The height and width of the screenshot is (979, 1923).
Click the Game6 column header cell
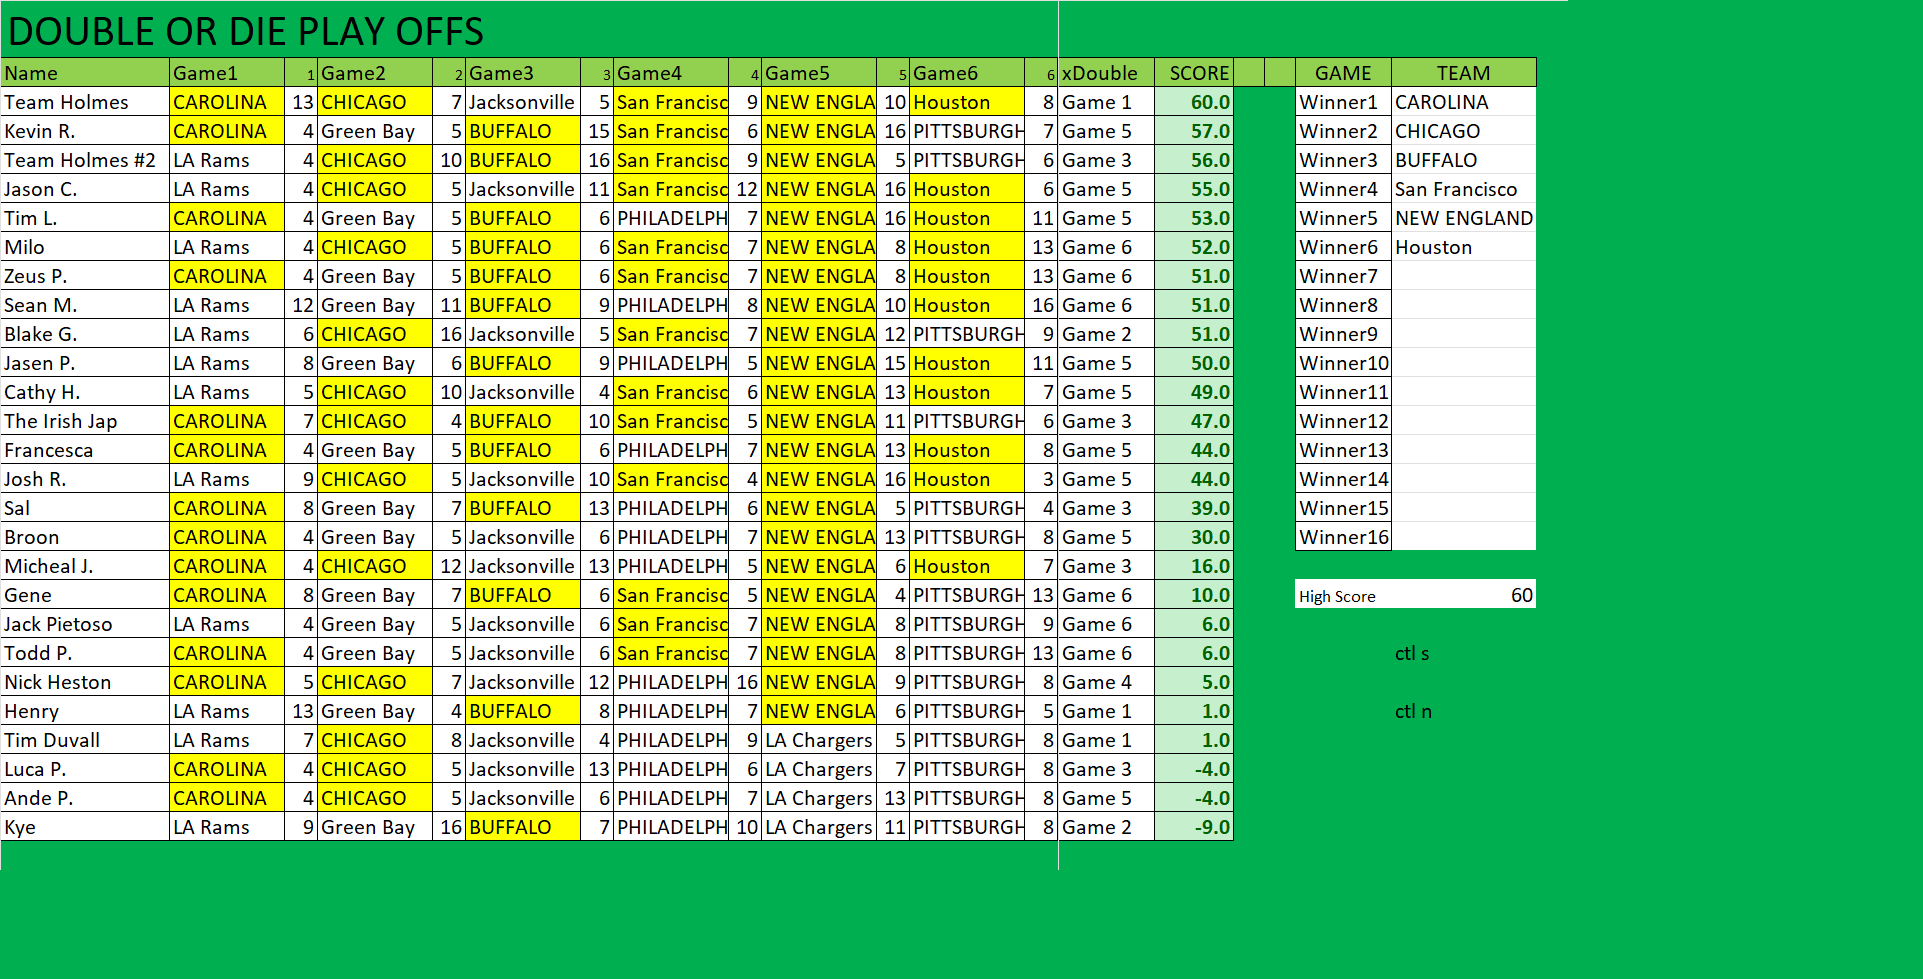(967, 73)
